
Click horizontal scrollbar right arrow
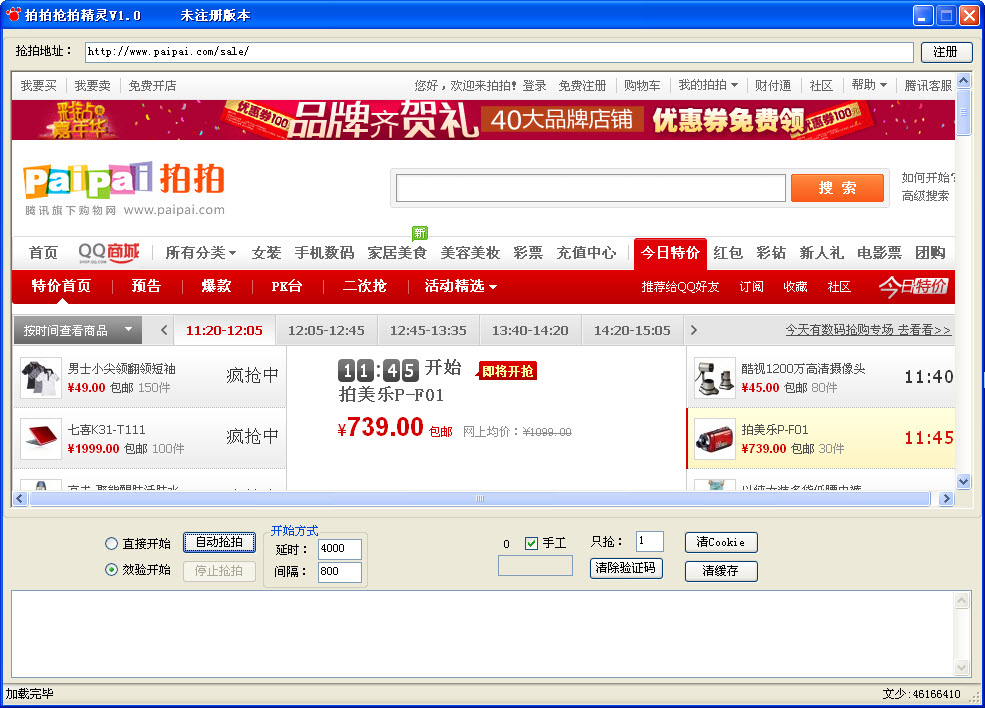(x=946, y=498)
